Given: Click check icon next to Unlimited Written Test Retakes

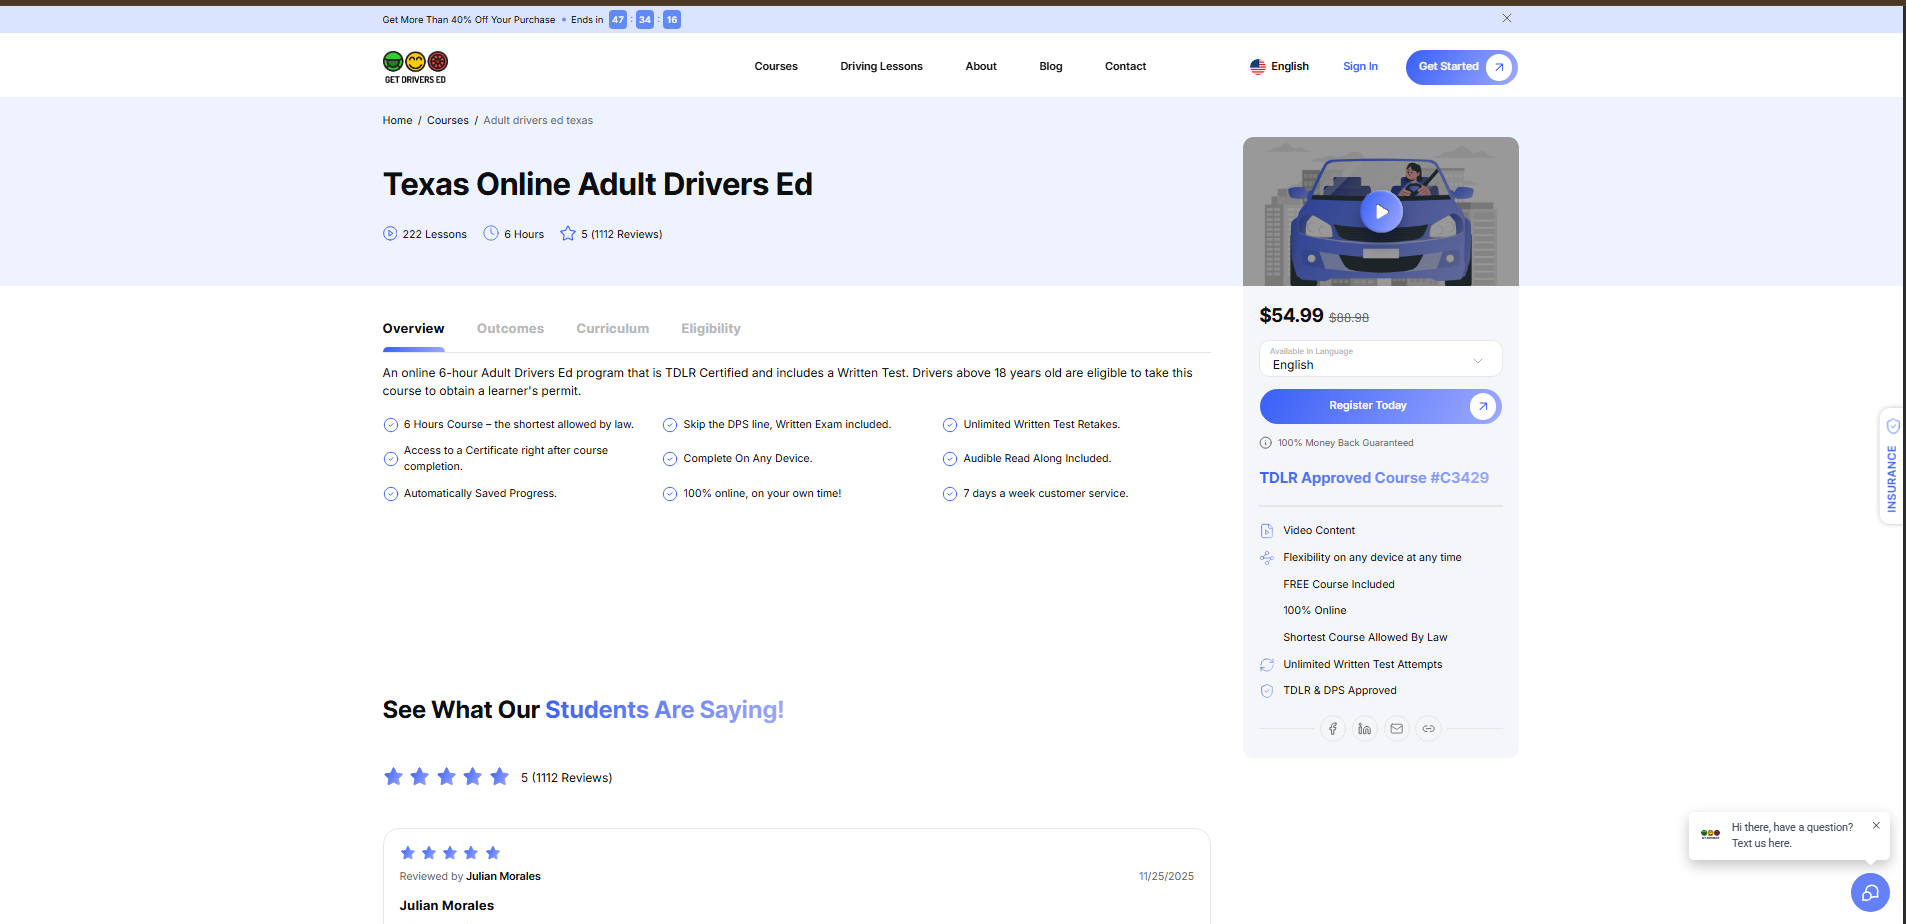Looking at the screenshot, I should (x=950, y=425).
